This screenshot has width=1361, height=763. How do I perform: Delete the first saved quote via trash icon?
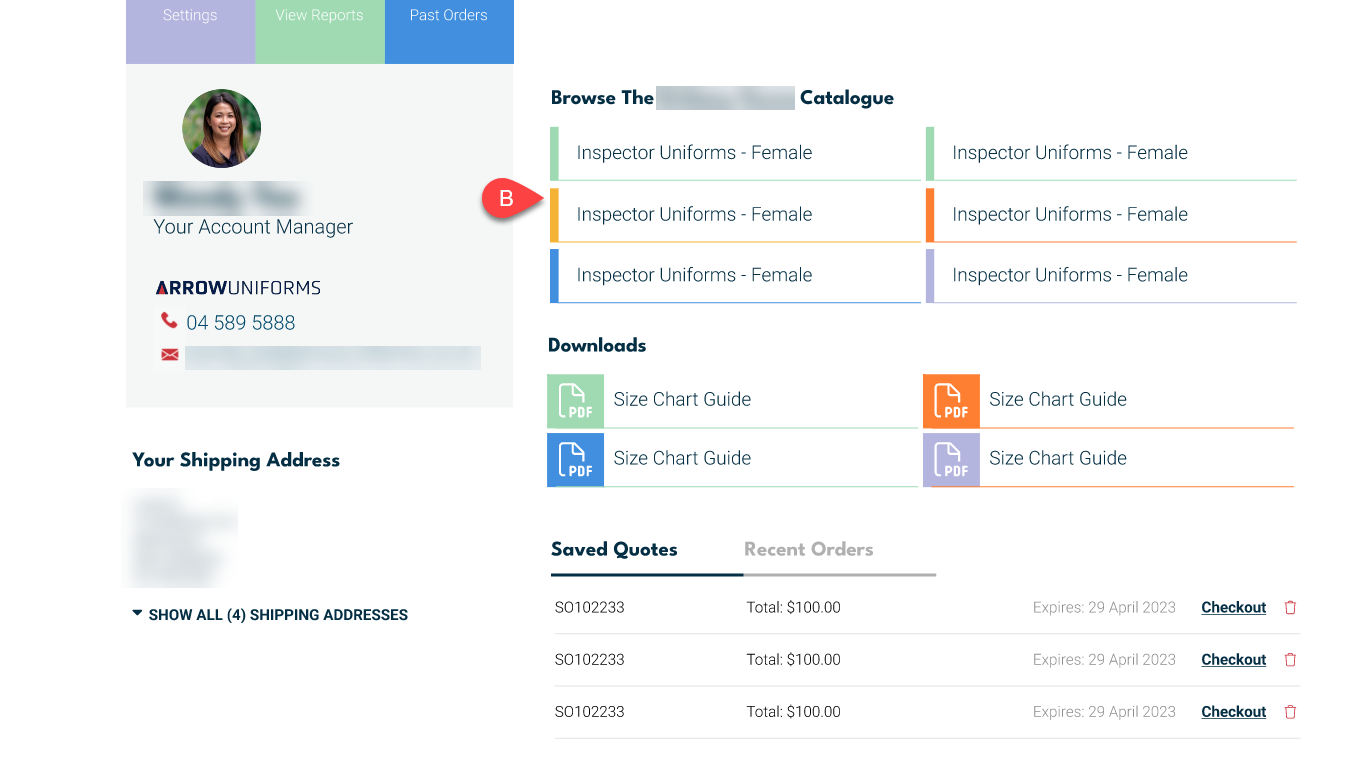[x=1290, y=608]
